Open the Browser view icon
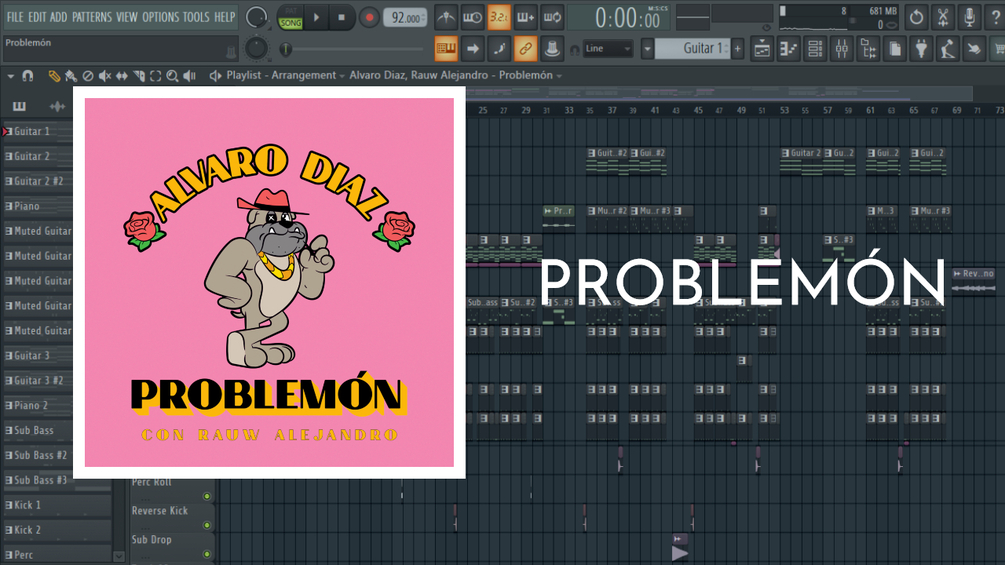1005x565 pixels. 868,49
